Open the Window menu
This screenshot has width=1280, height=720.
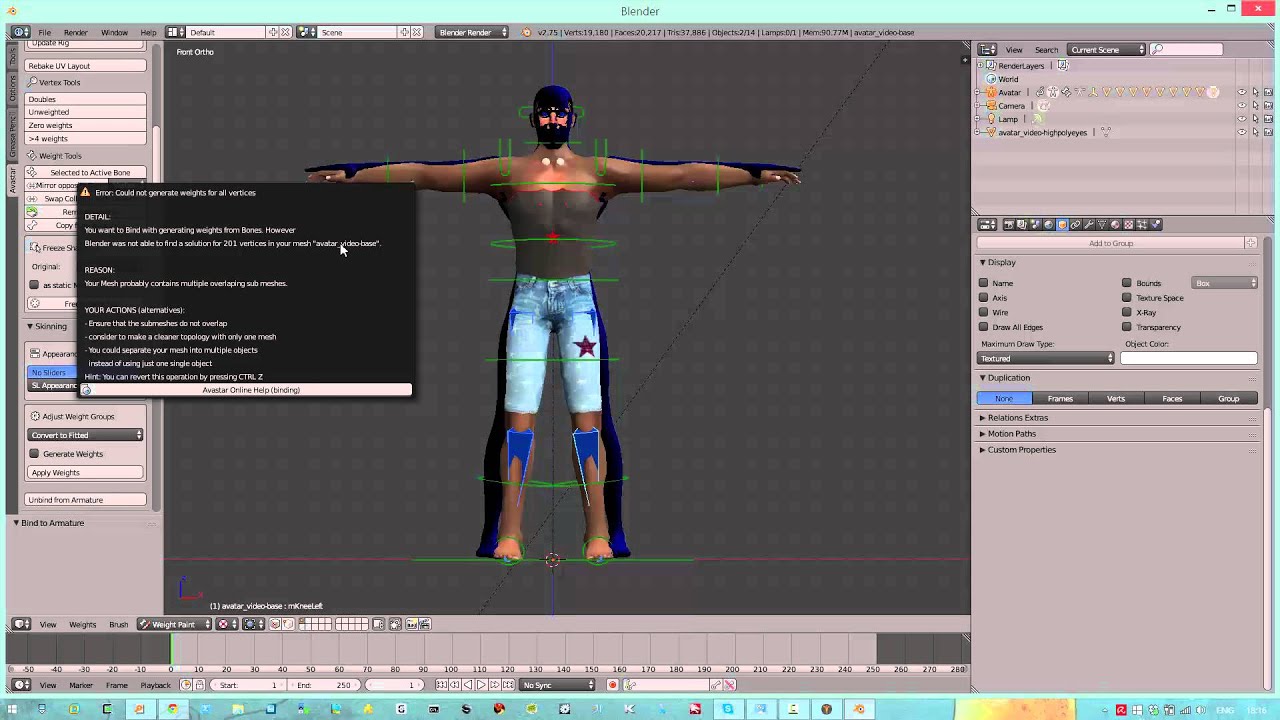[114, 32]
